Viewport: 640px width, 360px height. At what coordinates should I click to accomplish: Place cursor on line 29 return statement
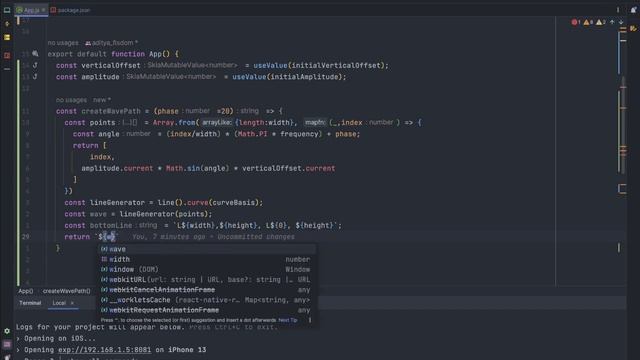[77, 237]
